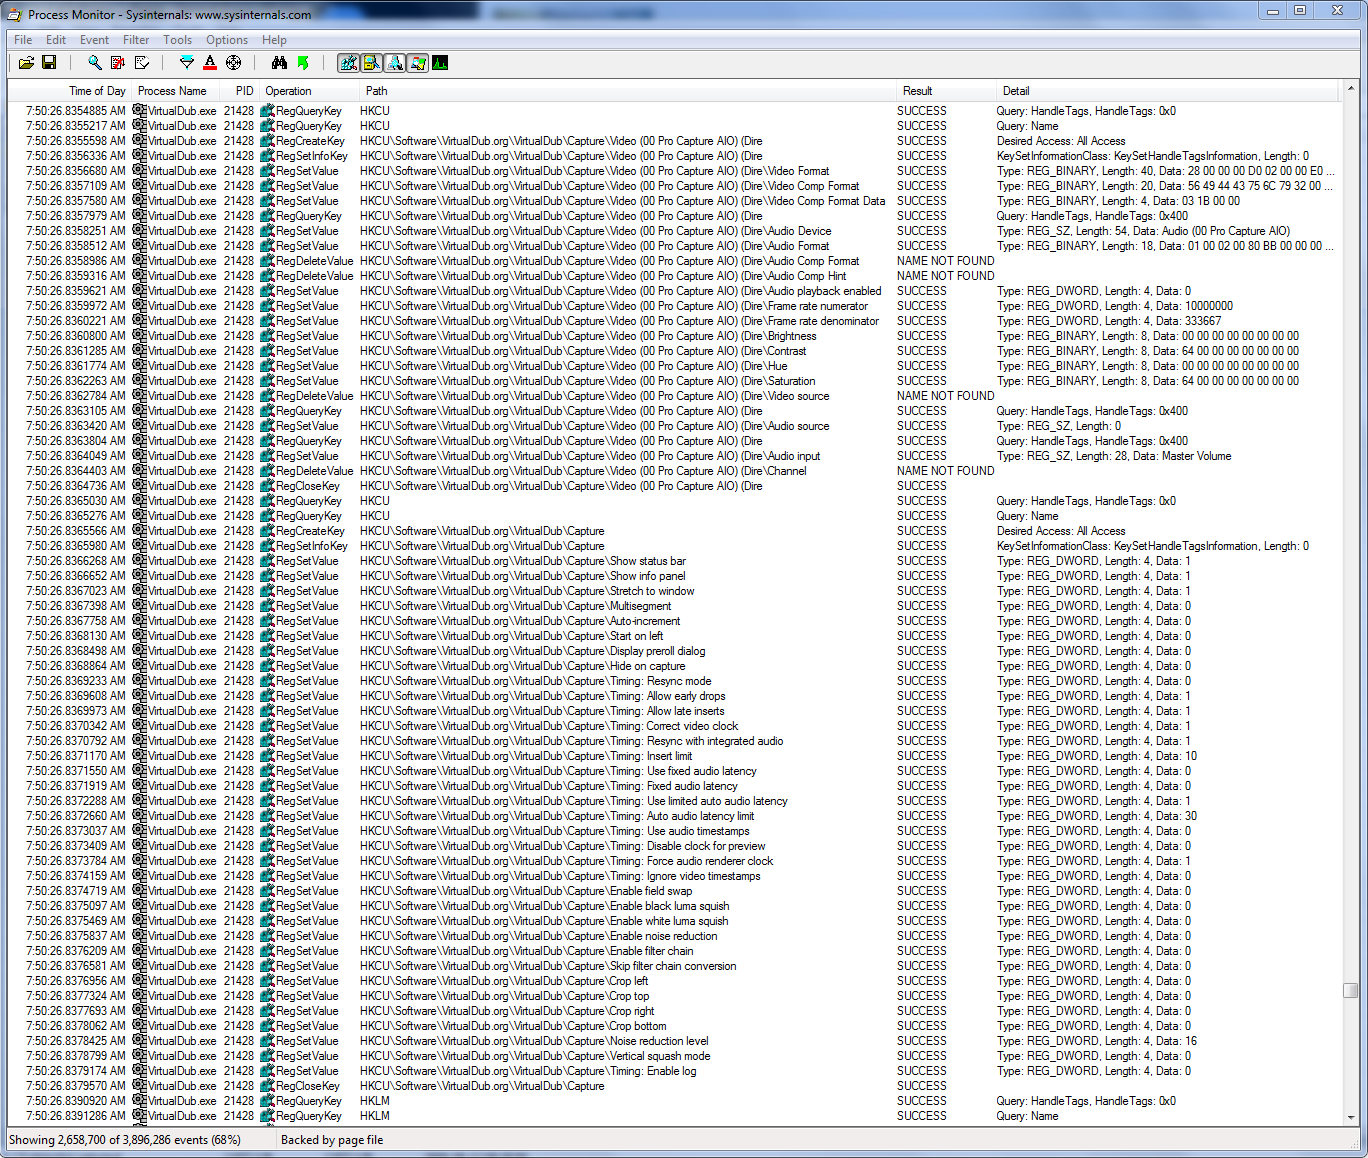Select the row for Multisegment
This screenshot has width=1368, height=1158.
coord(675,606)
